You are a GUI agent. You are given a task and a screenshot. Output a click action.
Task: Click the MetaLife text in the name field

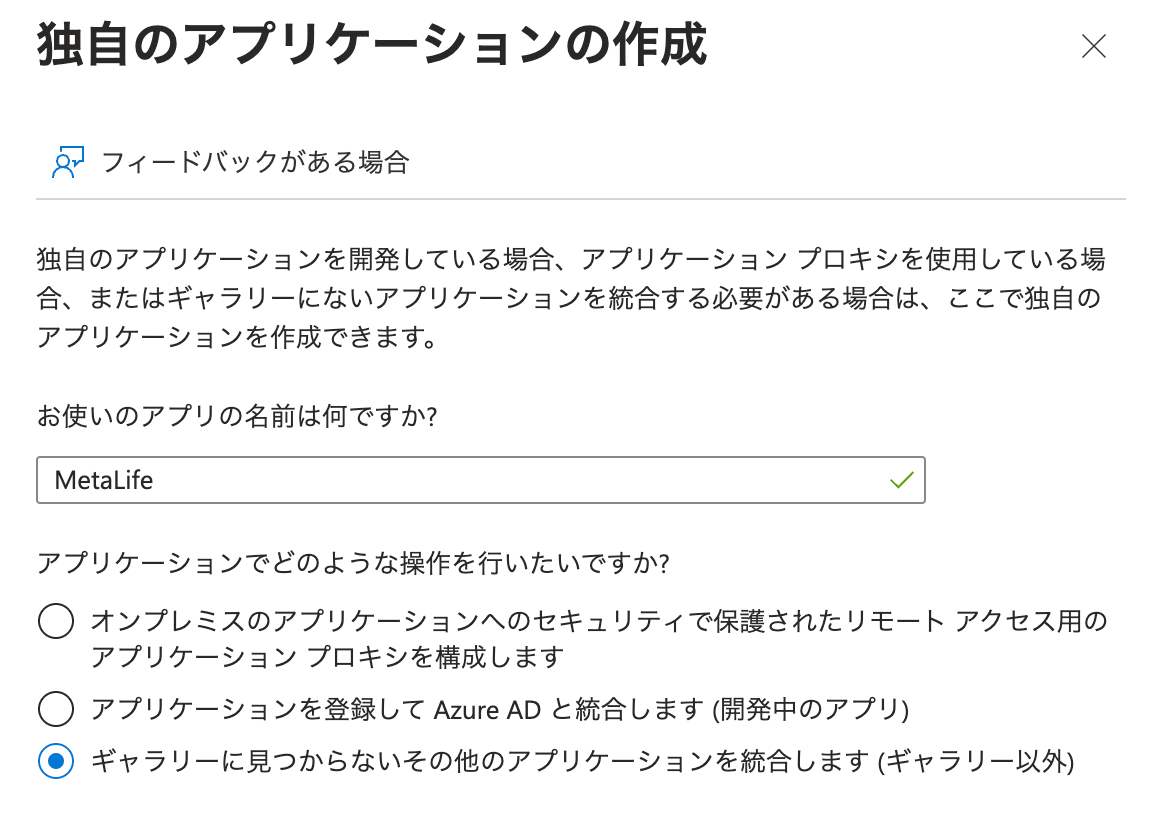click(104, 481)
